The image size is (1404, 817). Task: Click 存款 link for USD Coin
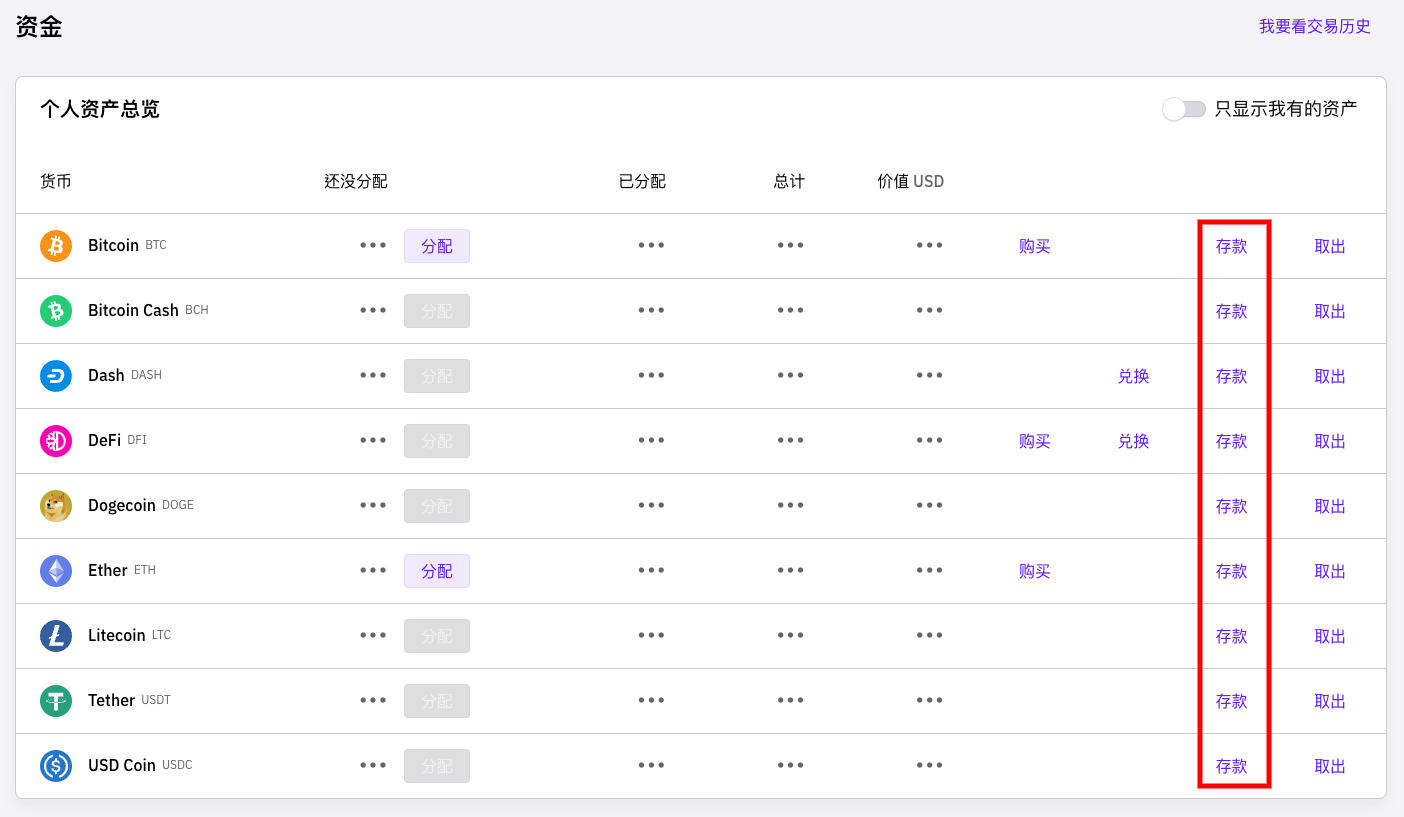[x=1231, y=766]
